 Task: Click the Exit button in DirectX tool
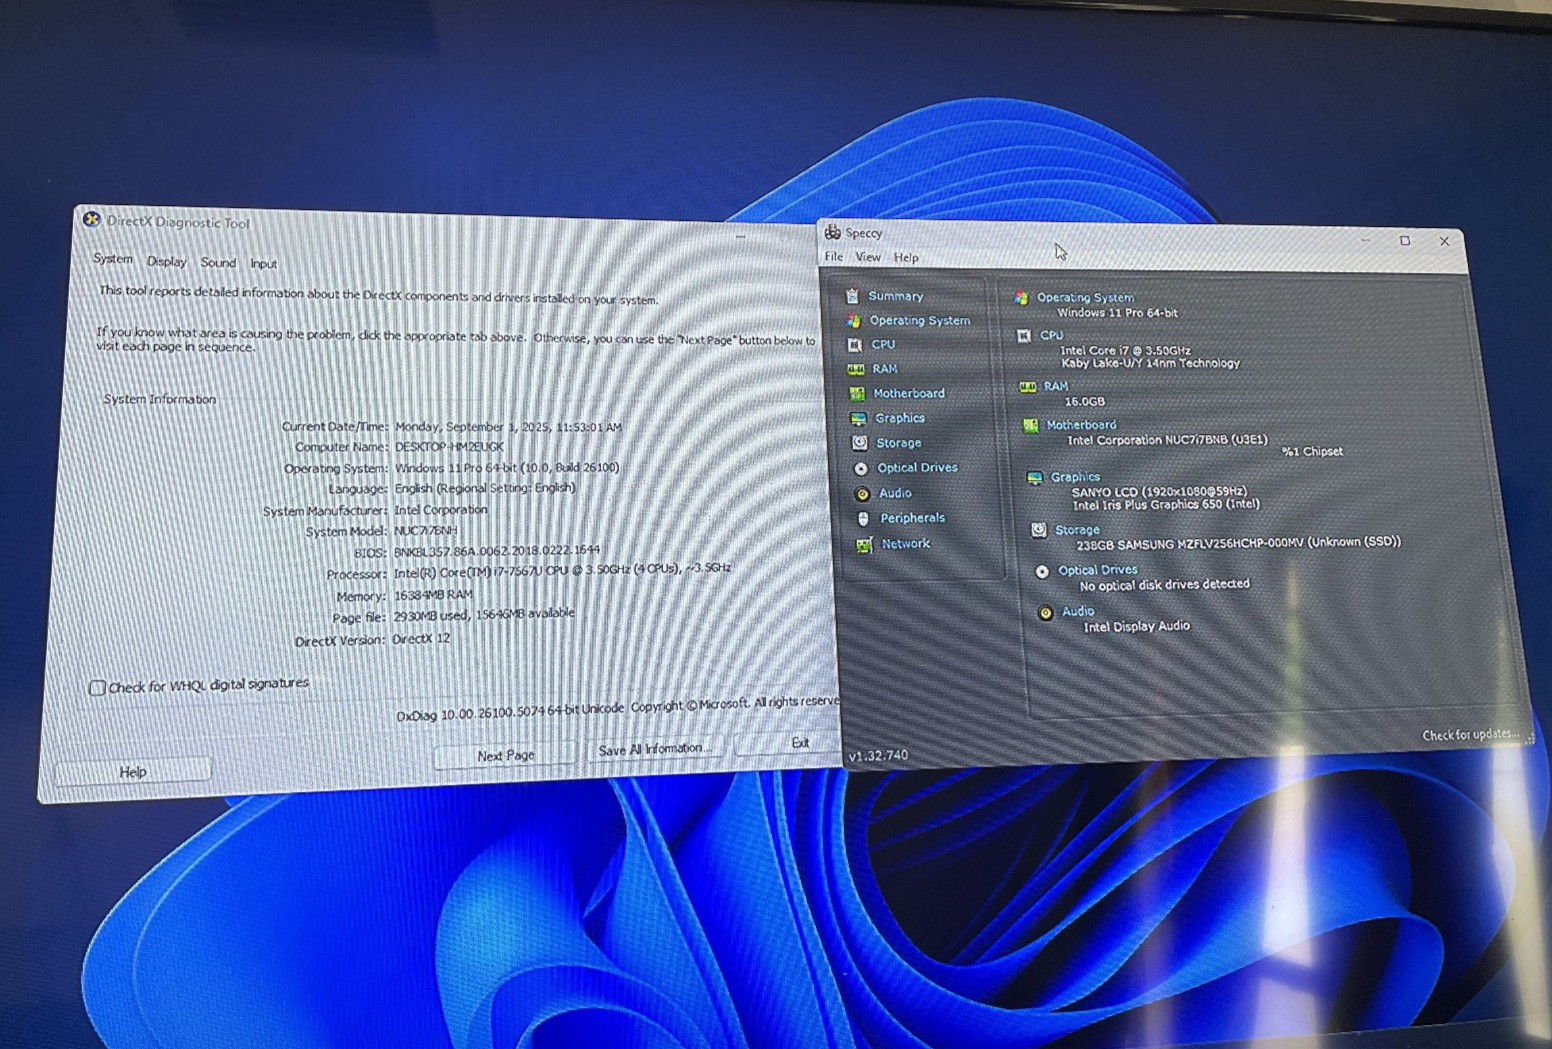(789, 743)
